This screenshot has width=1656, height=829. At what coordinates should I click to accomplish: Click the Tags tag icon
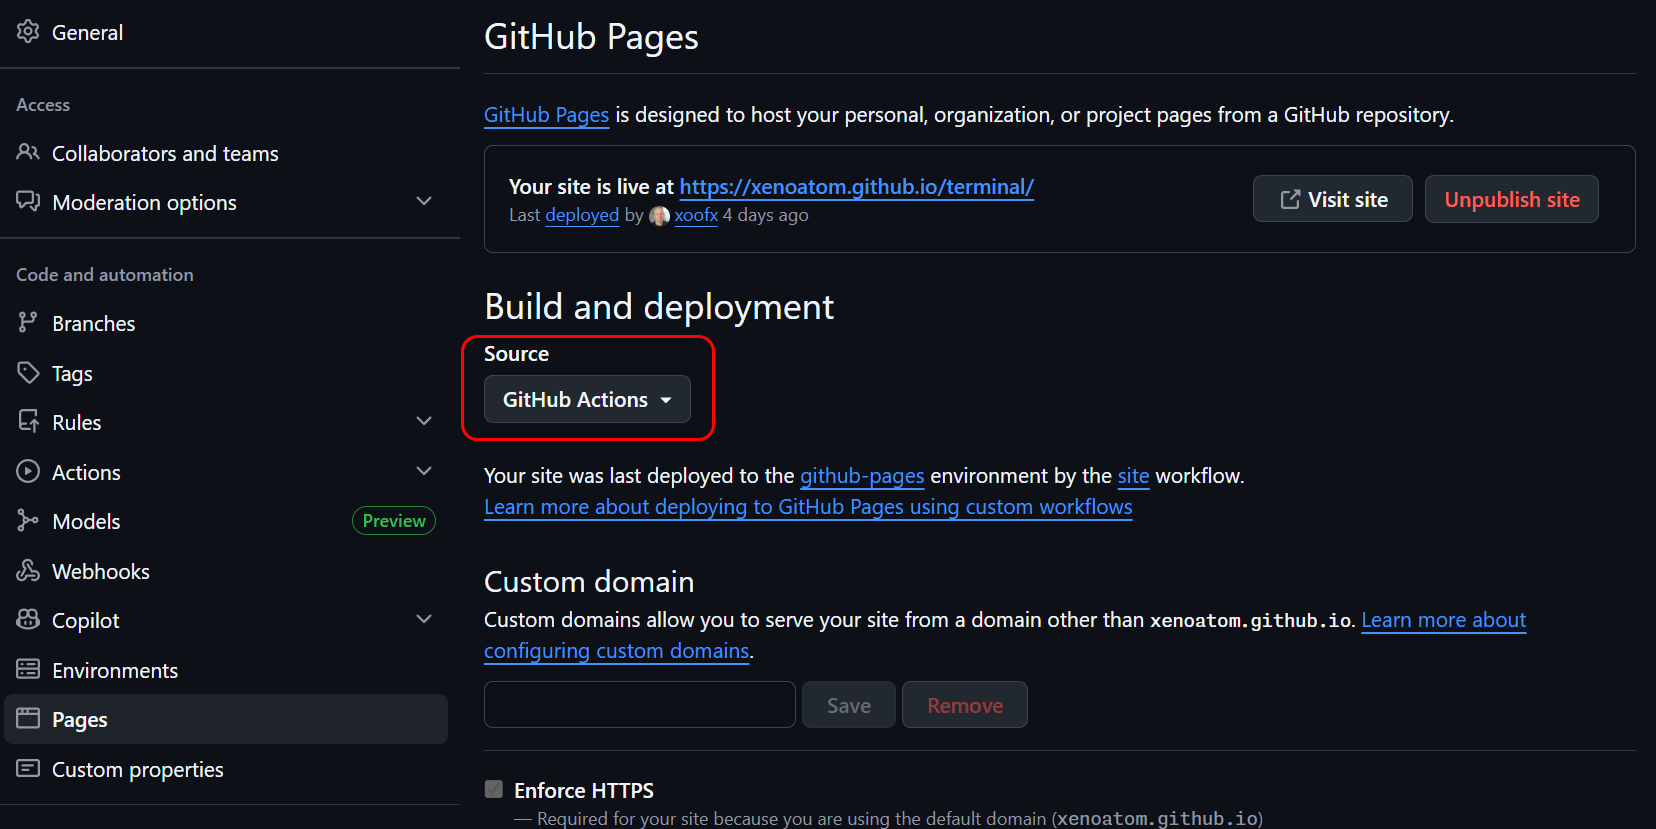pyautogui.click(x=28, y=372)
